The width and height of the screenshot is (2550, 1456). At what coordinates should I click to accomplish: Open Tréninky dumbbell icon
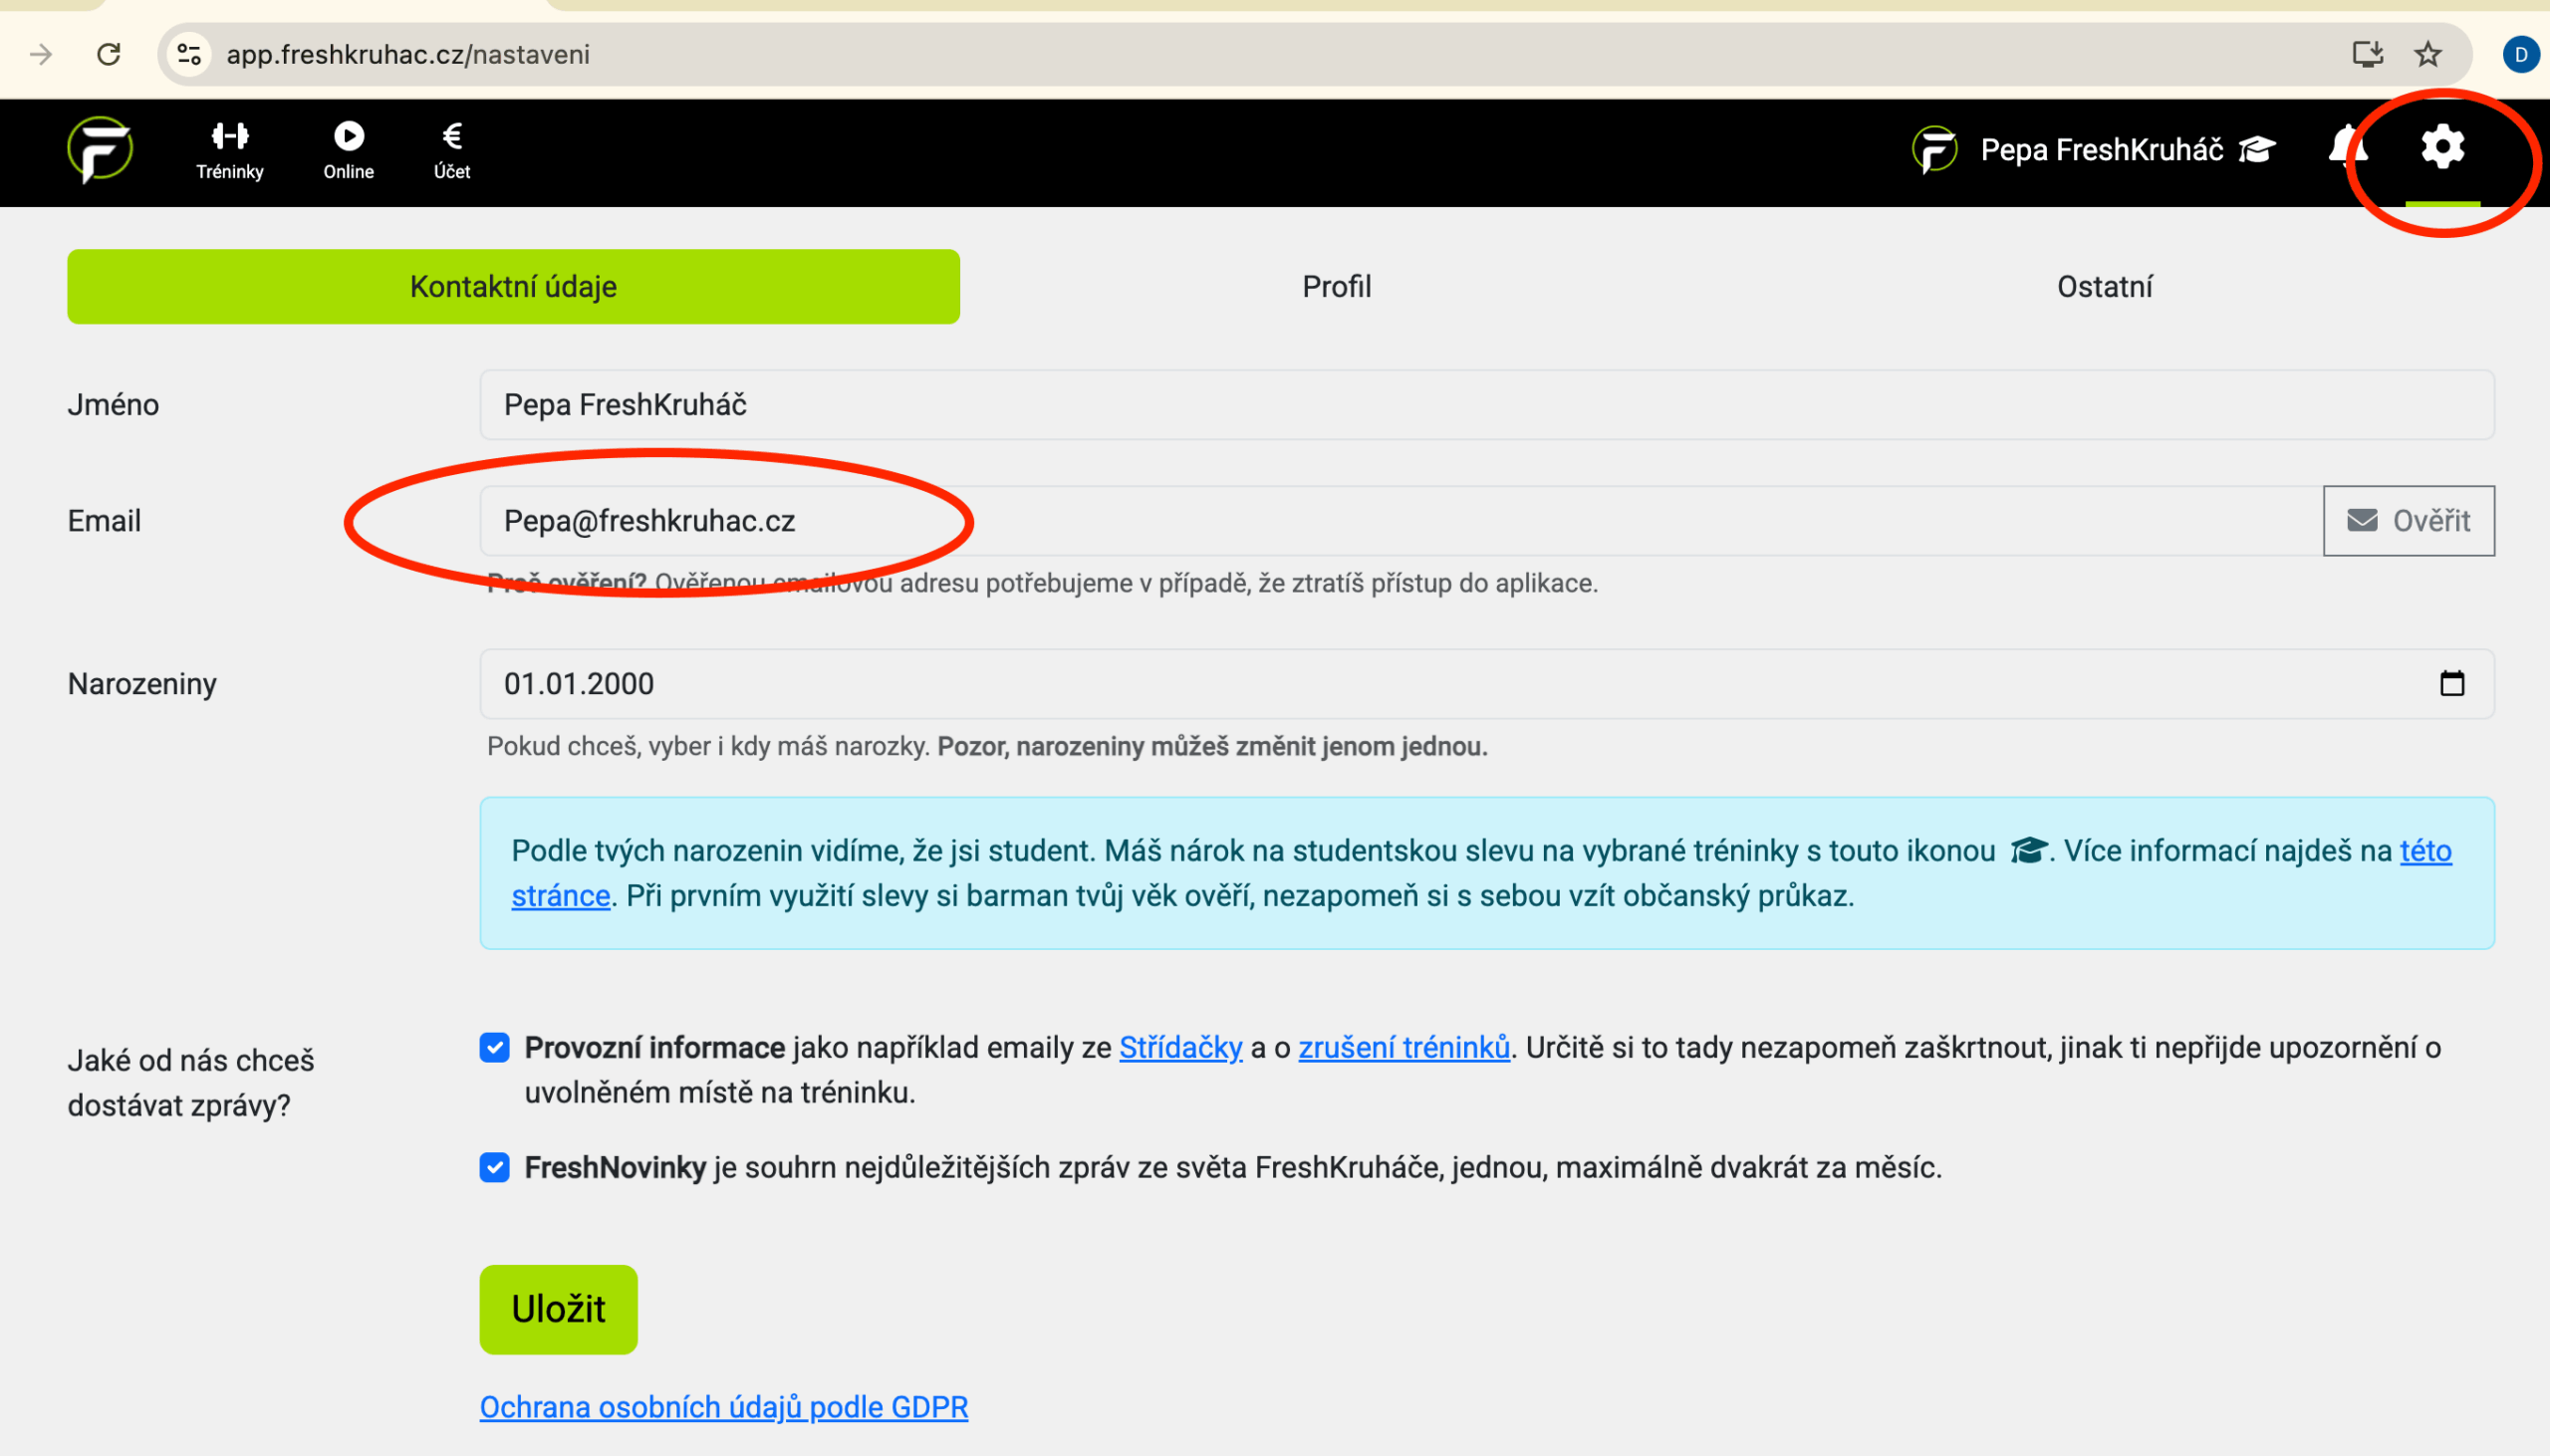(230, 137)
